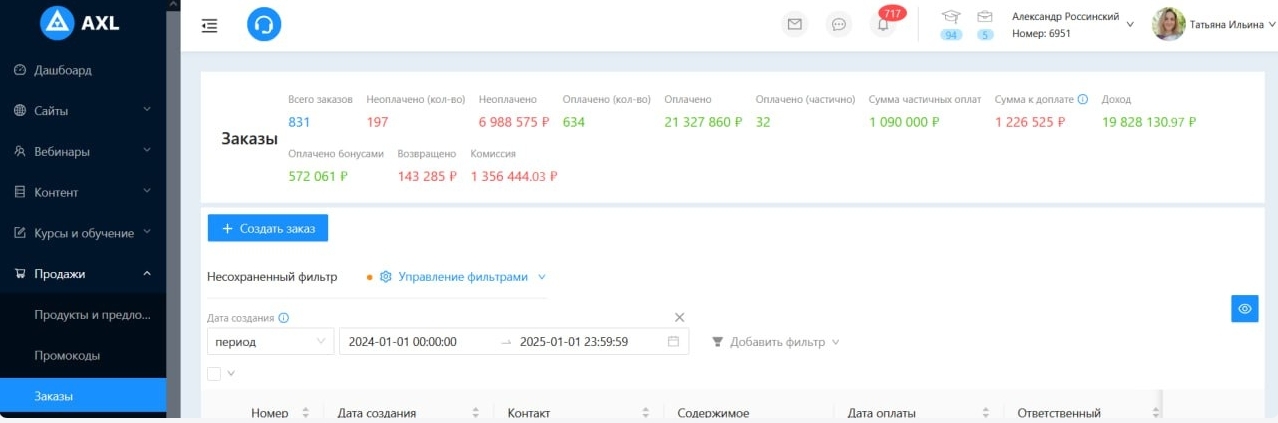Click the AXL logo icon
Screen dimensions: 1278x423
pos(57,24)
